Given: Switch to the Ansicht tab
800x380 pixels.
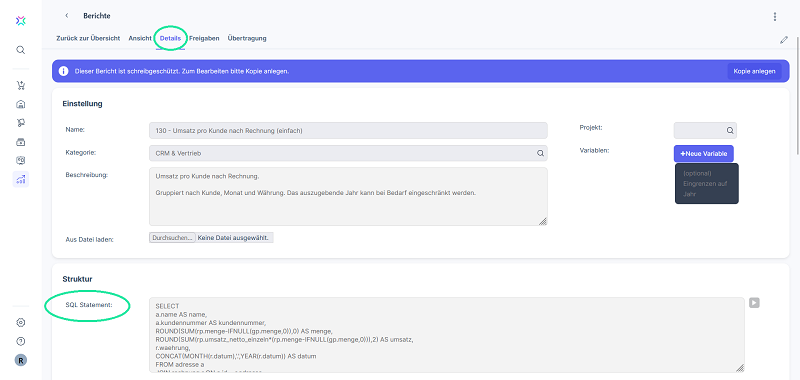Looking at the screenshot, I should pyautogui.click(x=140, y=38).
